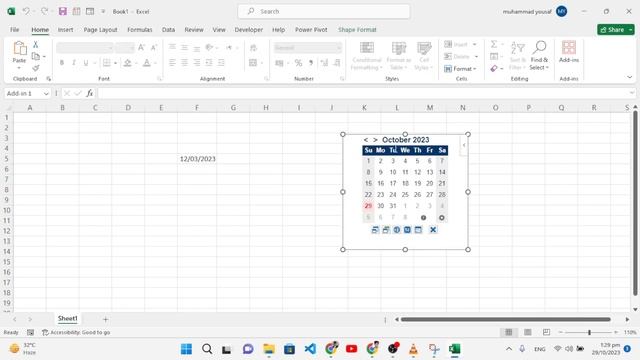Open Format as Table menu
Image resolution: width=640 pixels, height=360 pixels.
(x=399, y=56)
